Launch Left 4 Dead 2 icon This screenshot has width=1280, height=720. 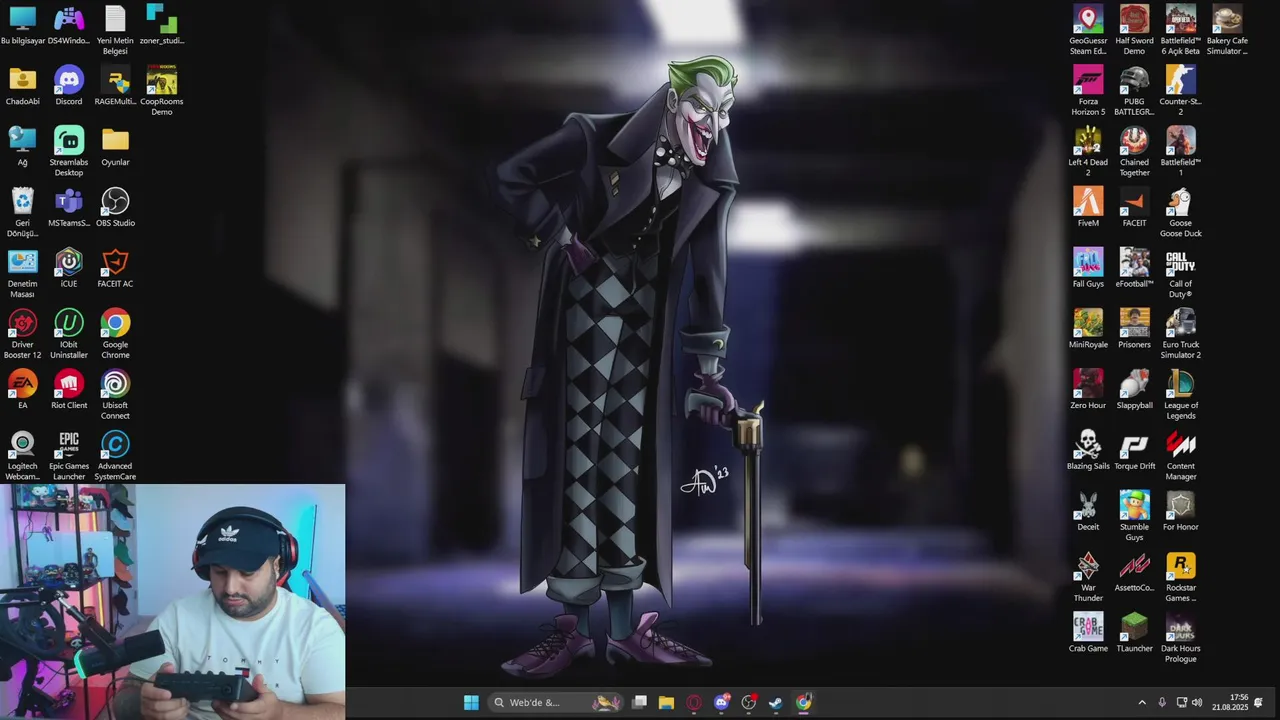click(x=1088, y=152)
